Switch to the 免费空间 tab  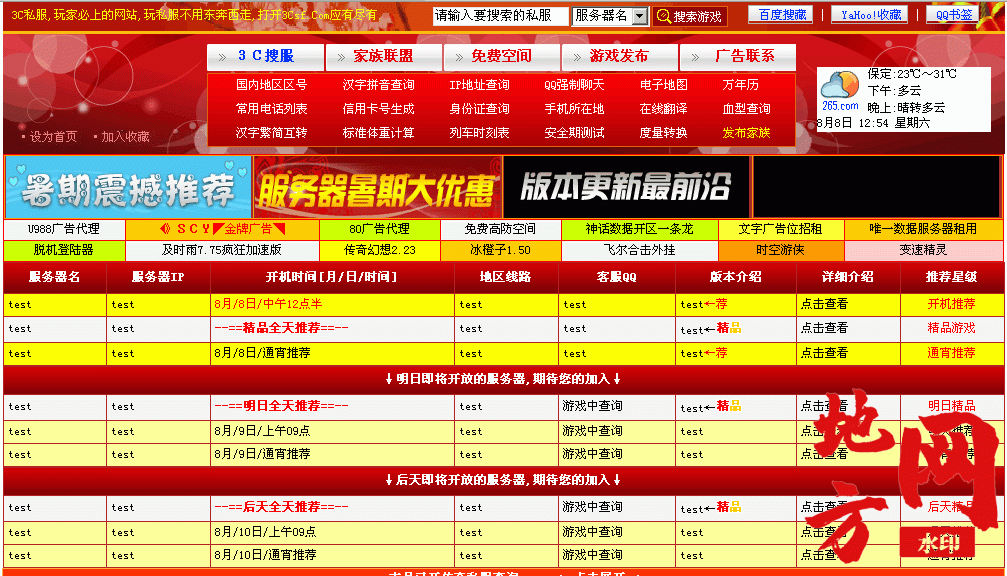click(502, 57)
